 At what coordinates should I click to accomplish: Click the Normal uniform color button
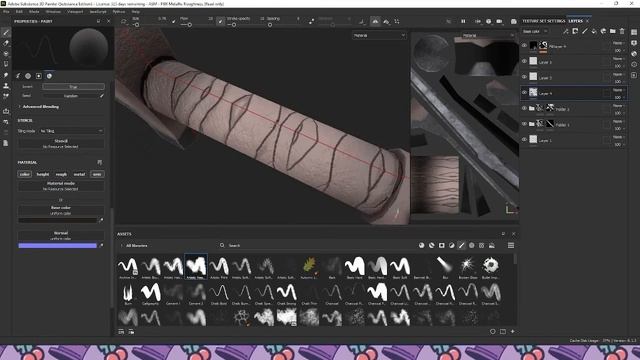coord(61,236)
